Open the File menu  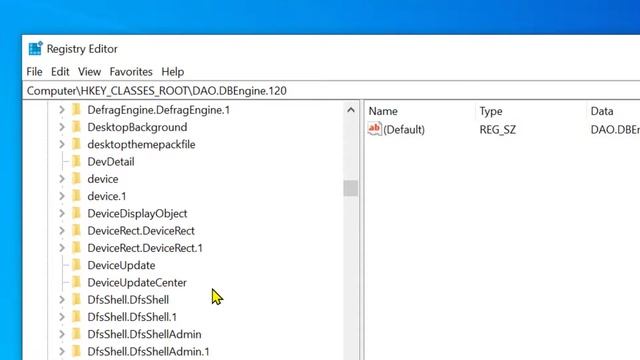pyautogui.click(x=34, y=72)
